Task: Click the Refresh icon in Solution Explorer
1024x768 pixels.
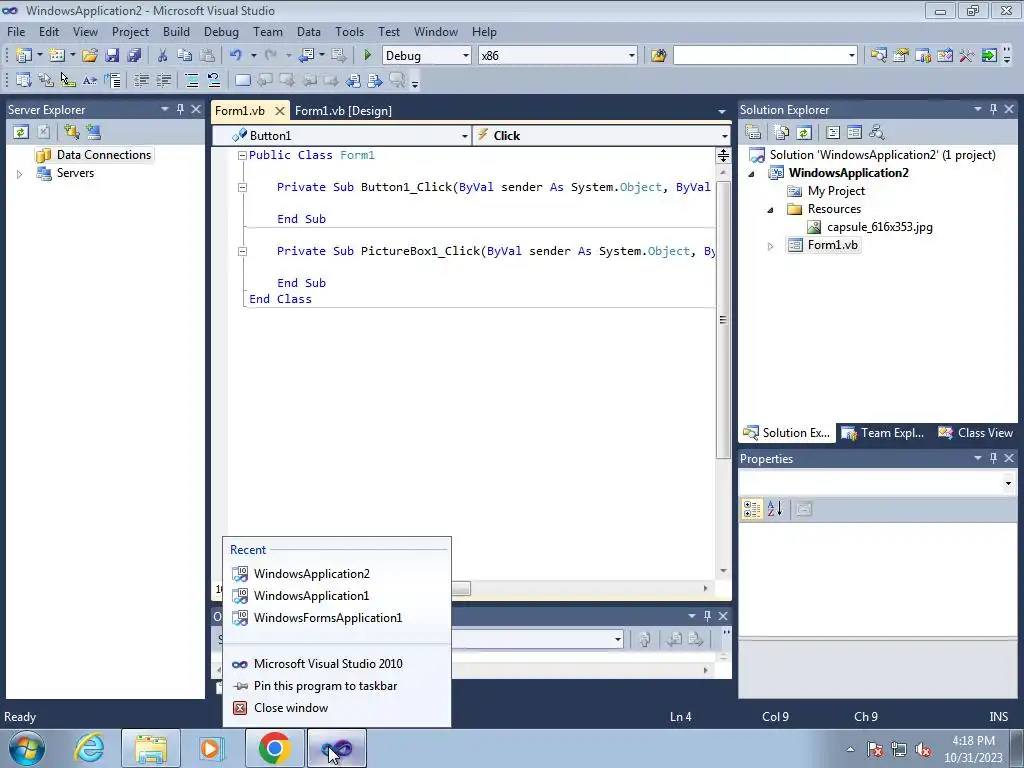Action: pyautogui.click(x=804, y=133)
